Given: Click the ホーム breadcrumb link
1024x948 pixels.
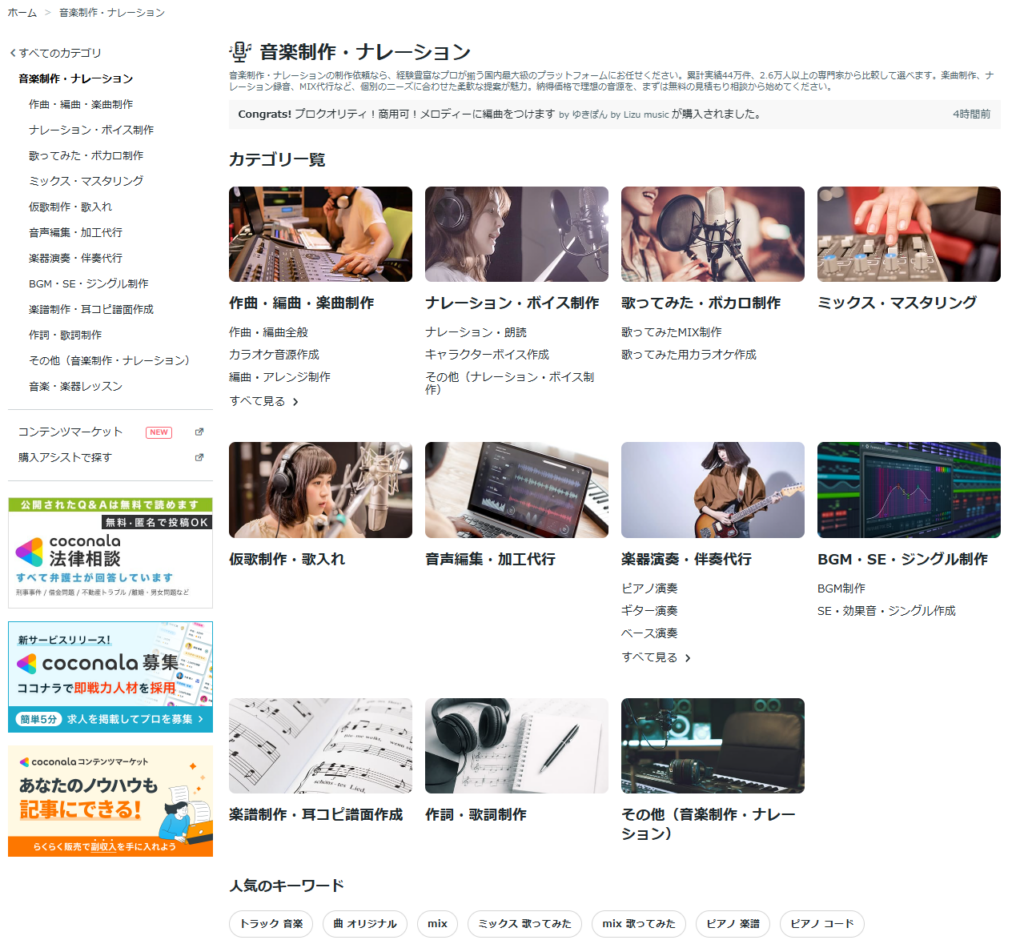Looking at the screenshot, I should [22, 13].
